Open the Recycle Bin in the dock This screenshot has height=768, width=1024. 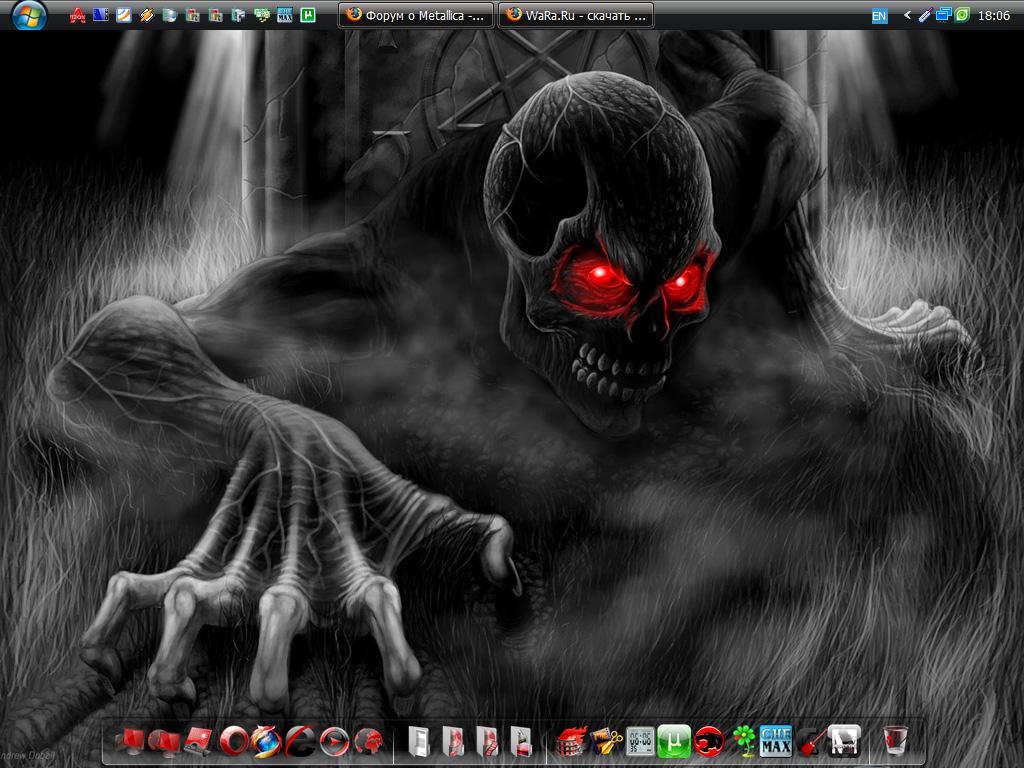click(895, 741)
